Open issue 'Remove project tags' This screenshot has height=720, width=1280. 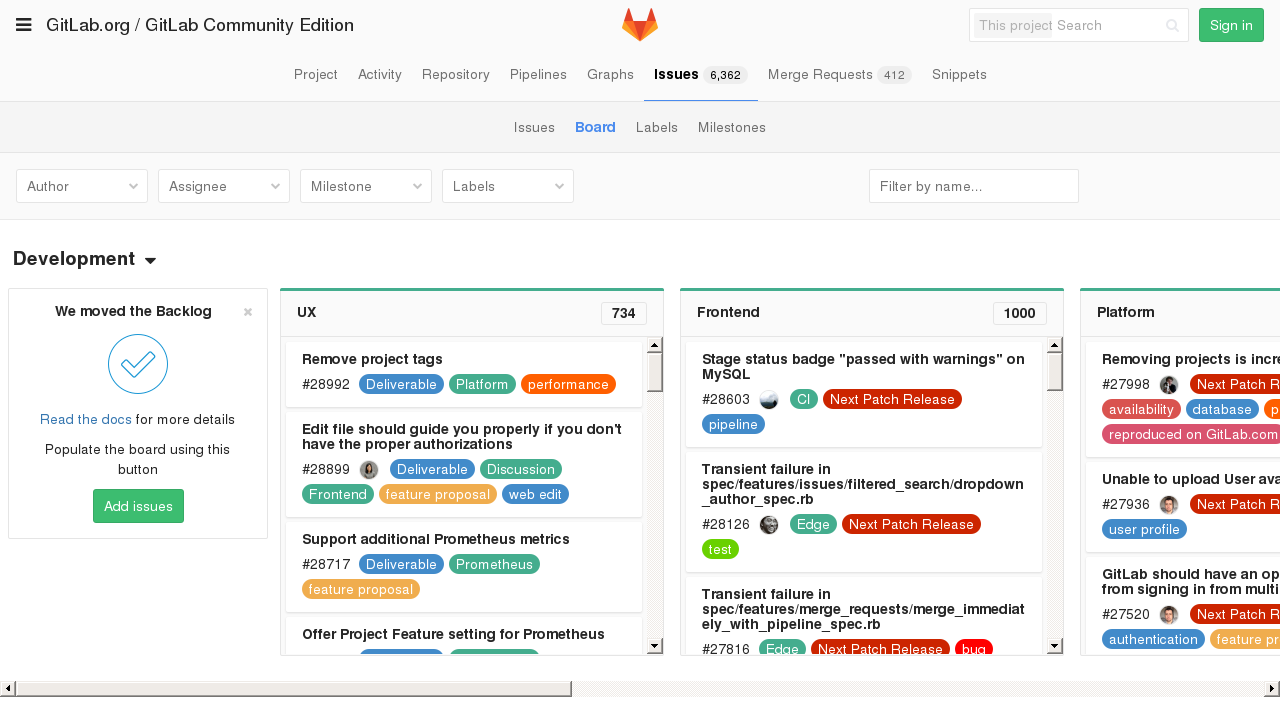tap(372, 359)
